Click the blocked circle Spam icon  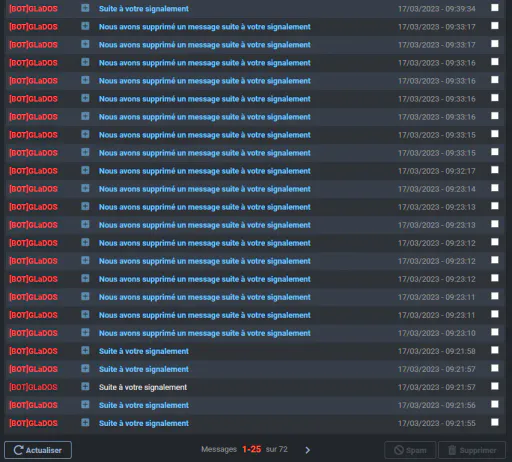click(x=399, y=450)
